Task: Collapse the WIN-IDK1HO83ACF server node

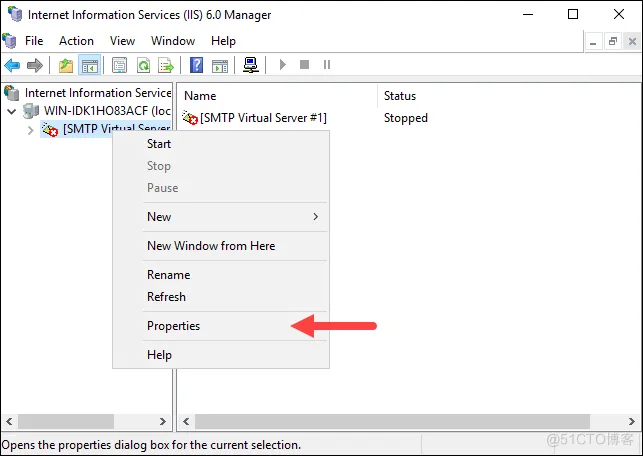Action: (12, 111)
